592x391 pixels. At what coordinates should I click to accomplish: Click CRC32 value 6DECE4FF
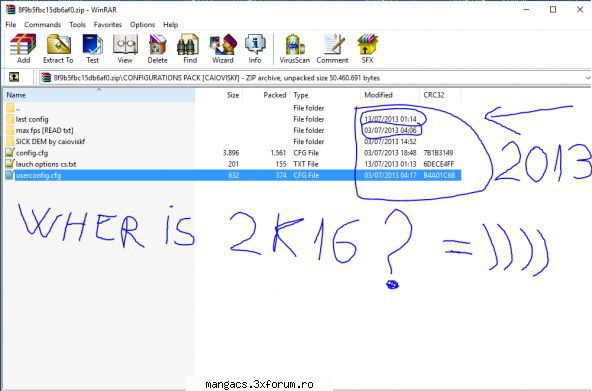(439, 164)
